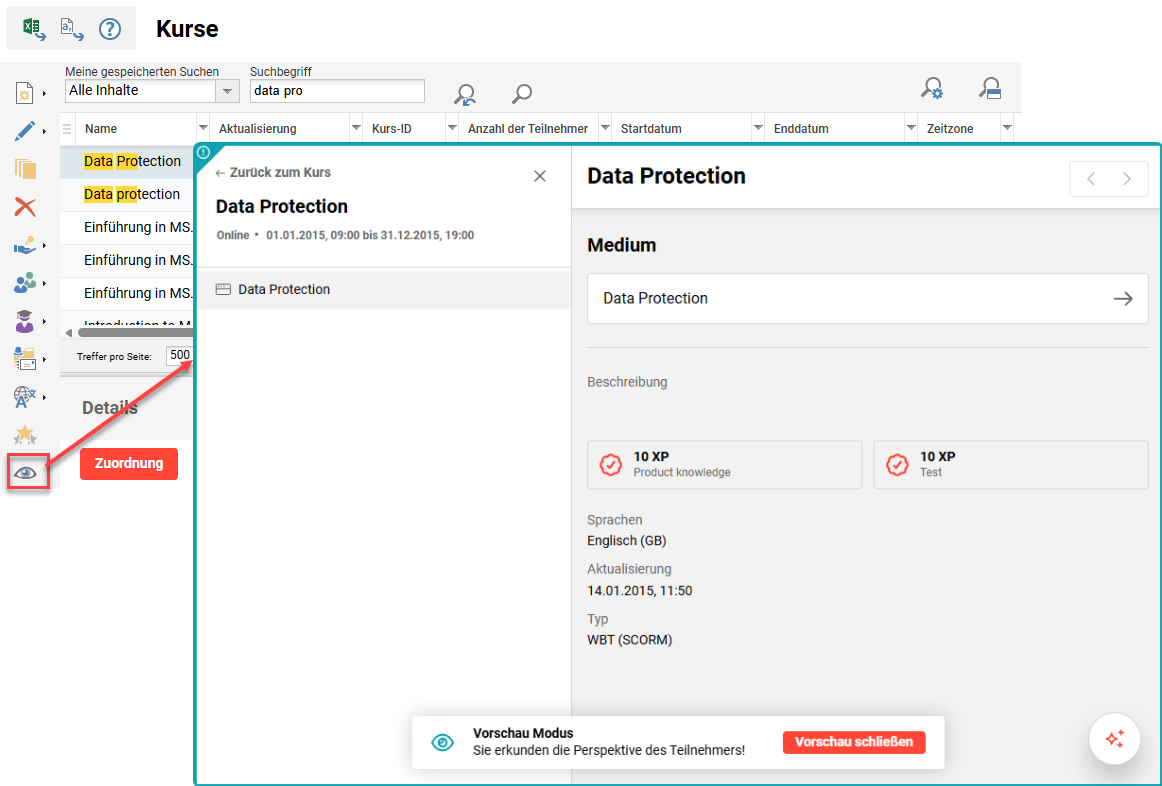Click the red X delete icon
The height and width of the screenshot is (786, 1162).
[x=25, y=207]
